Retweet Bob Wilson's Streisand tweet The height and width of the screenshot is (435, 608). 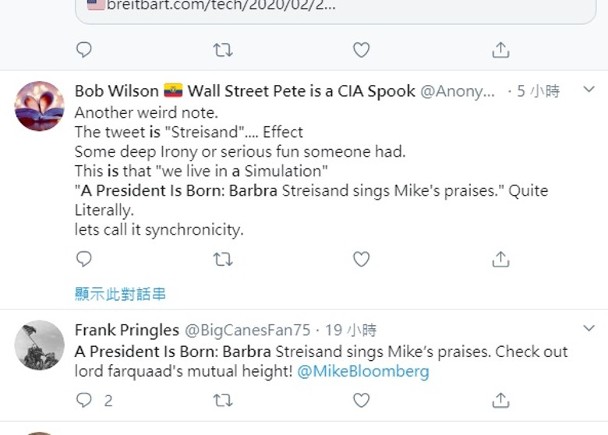(x=223, y=259)
